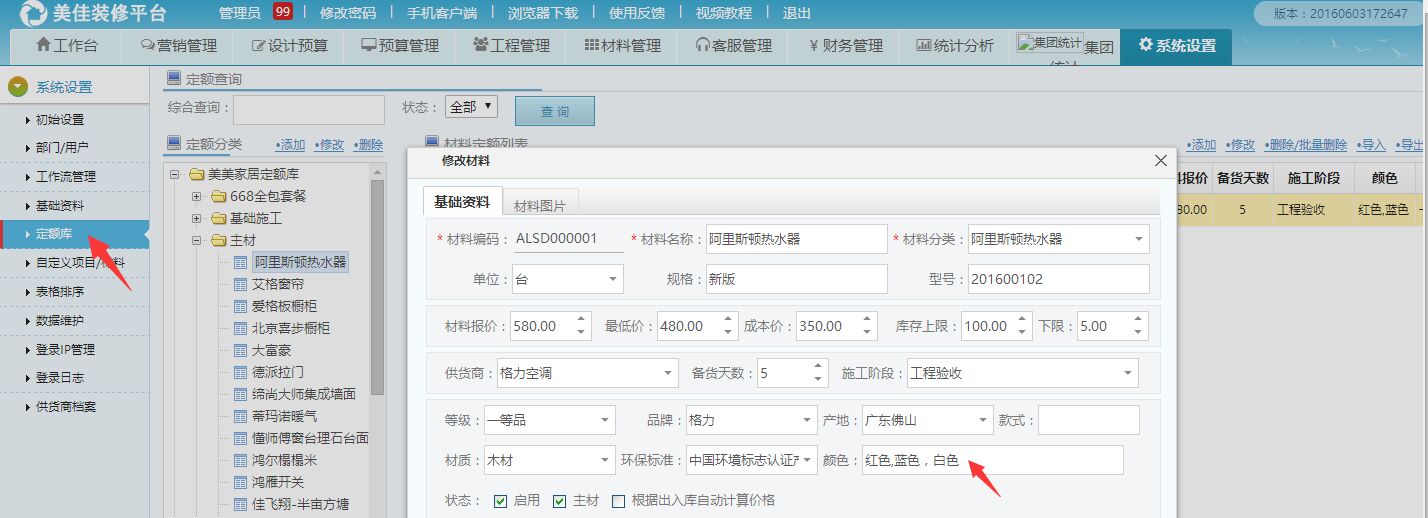Click the 统计分析 chart icon
Screen dimensions: 1428x518
(923, 45)
